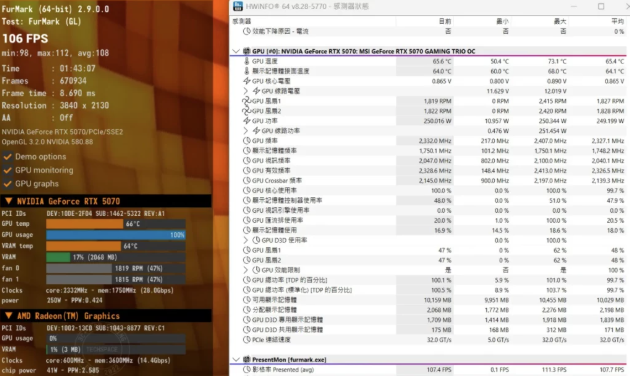Toggle the FurMark GPU graphs checkbox
Screen dimensions: 630x376
pyautogui.click(x=7, y=184)
